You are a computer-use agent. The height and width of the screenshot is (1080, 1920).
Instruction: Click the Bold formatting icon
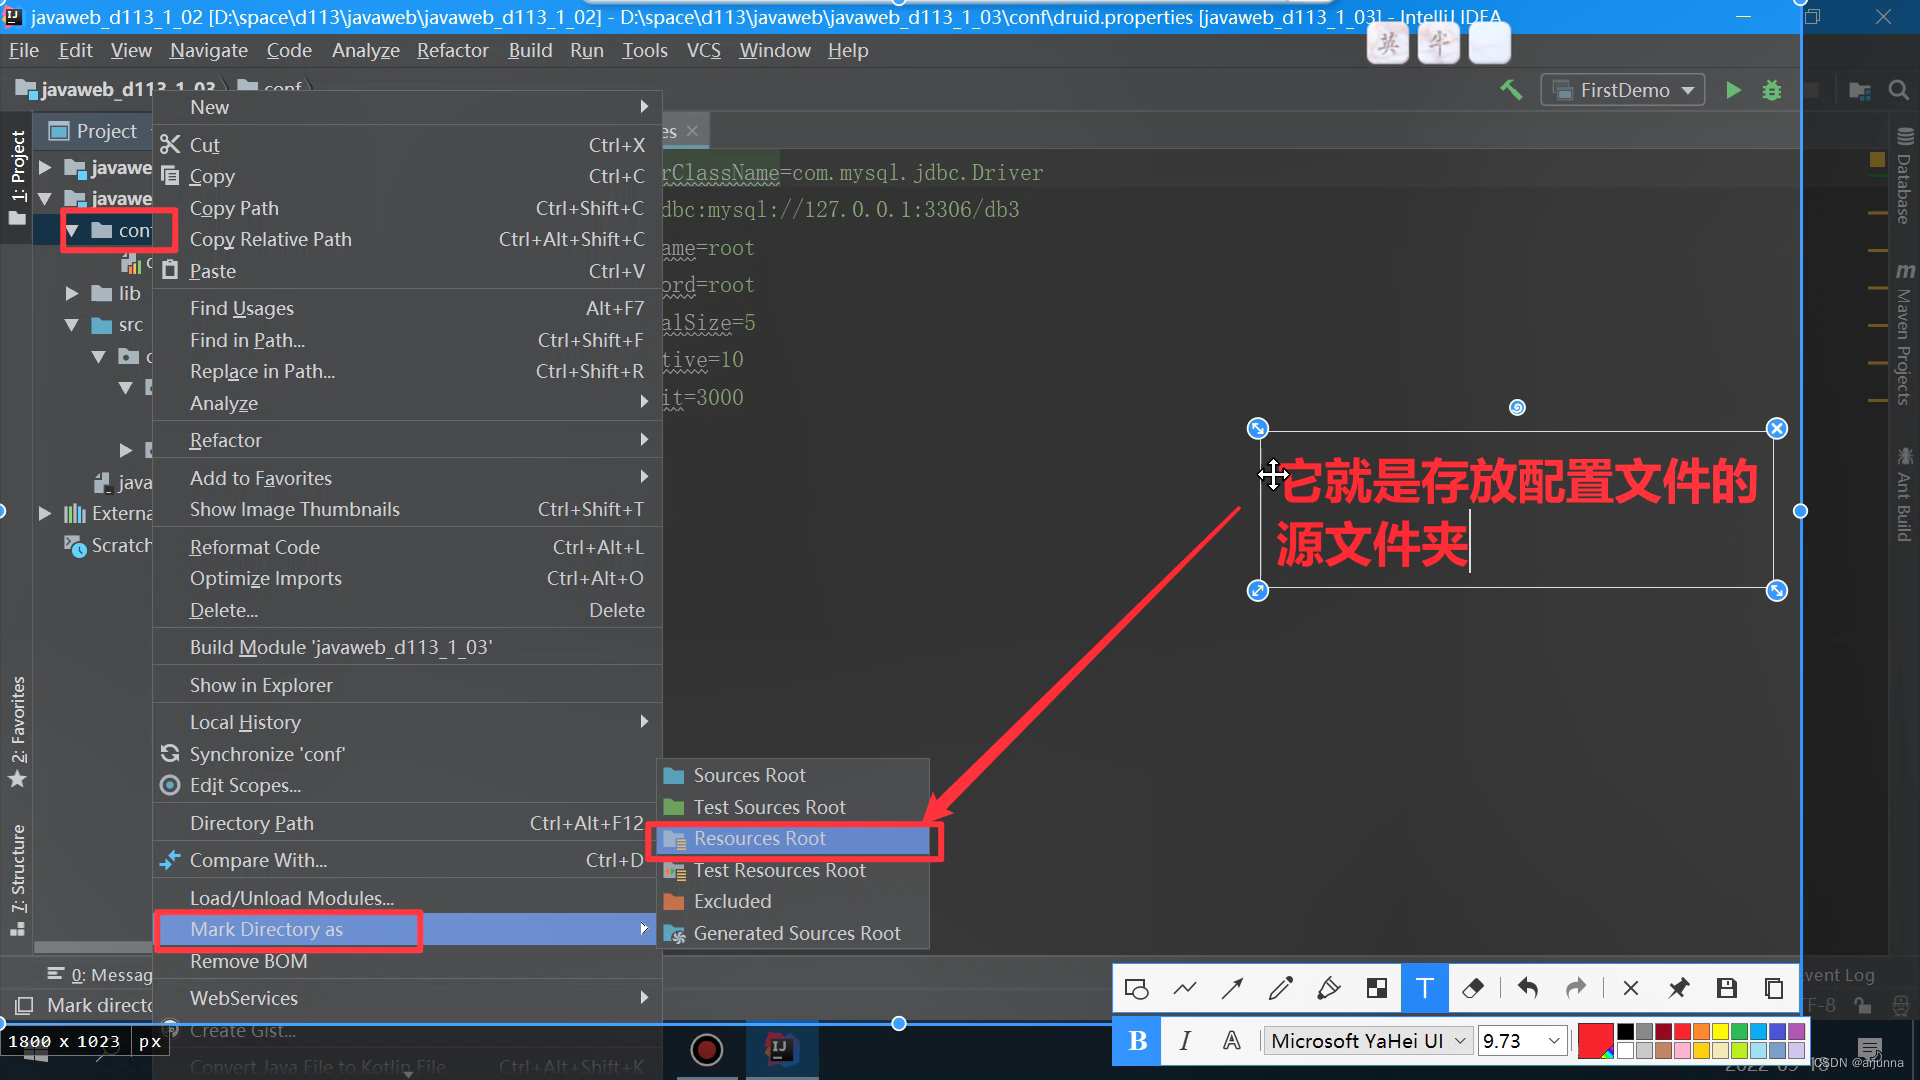point(1137,1040)
